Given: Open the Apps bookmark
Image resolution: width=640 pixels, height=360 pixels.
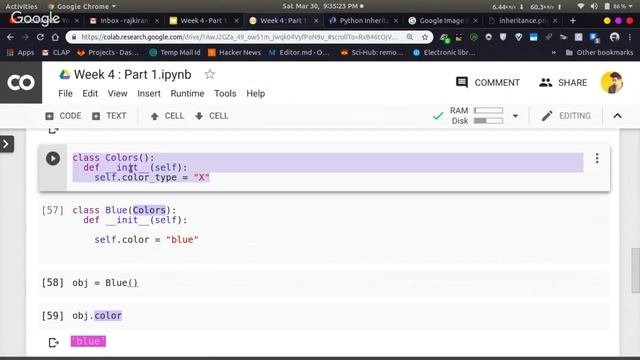Looking at the screenshot, I should point(20,52).
